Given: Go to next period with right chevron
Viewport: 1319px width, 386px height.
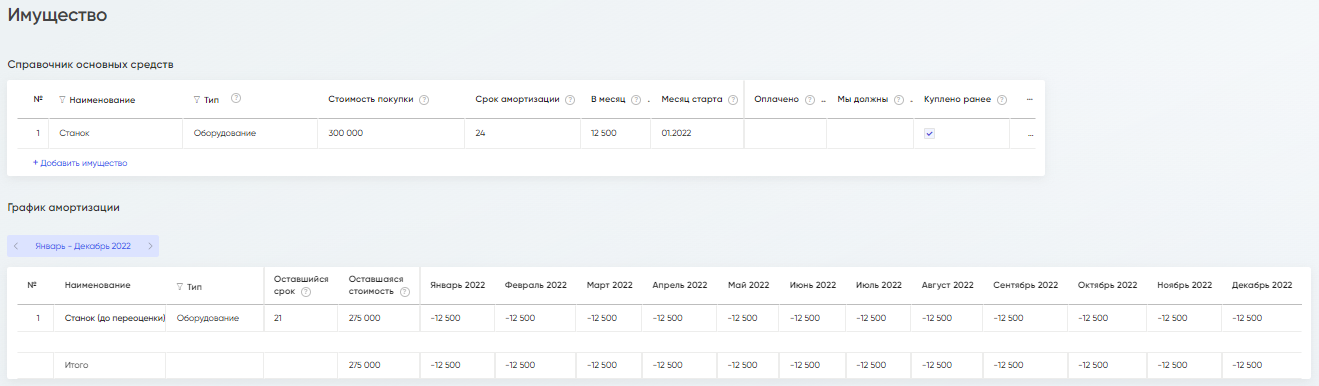Looking at the screenshot, I should coord(150,246).
